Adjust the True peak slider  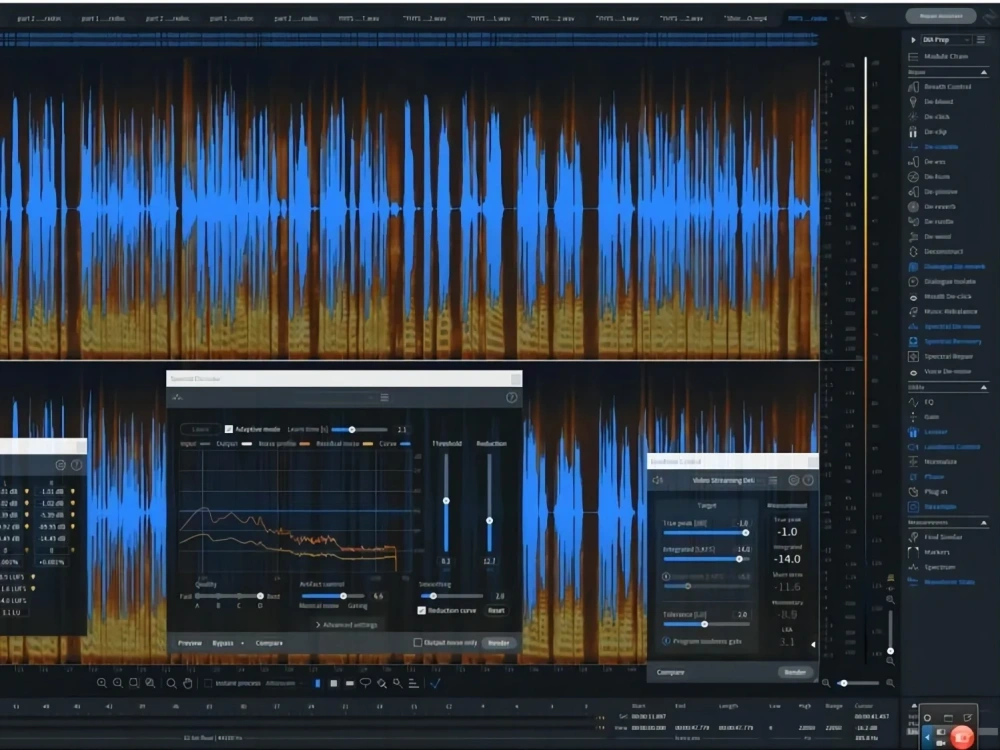(705, 533)
